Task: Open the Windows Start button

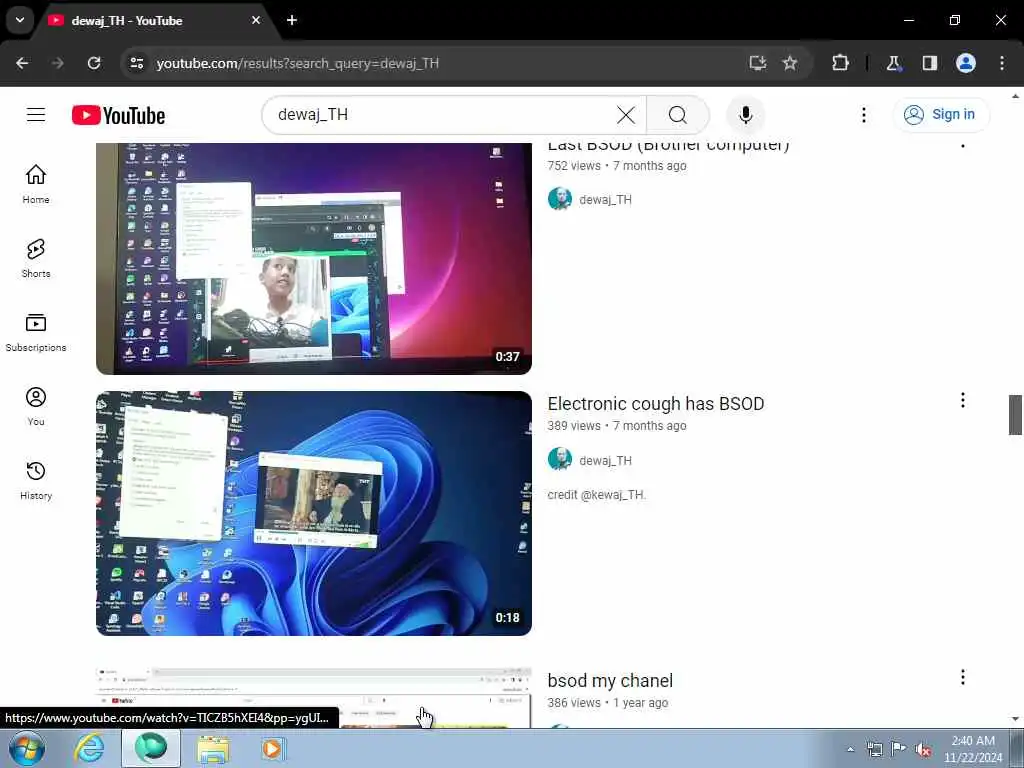Action: [27, 749]
